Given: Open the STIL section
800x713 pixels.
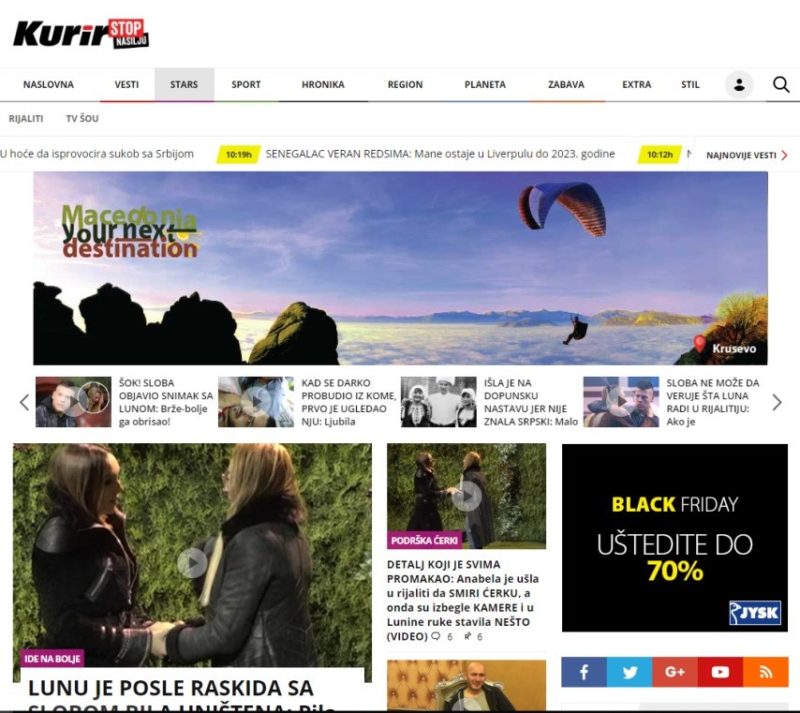Looking at the screenshot, I should 690,85.
